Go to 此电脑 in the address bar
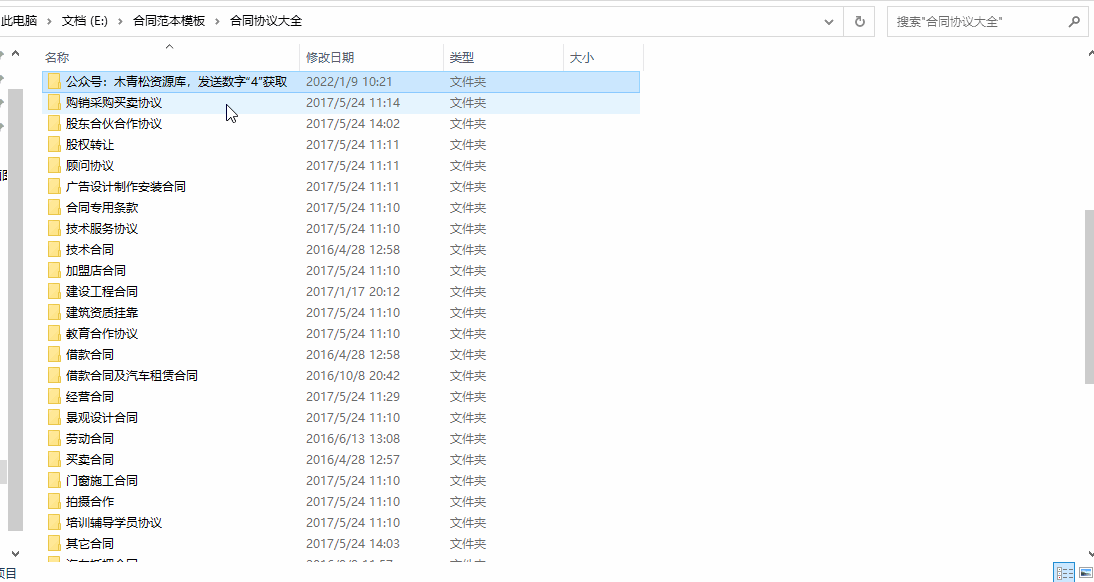This screenshot has height=582, width=1094. 19,22
